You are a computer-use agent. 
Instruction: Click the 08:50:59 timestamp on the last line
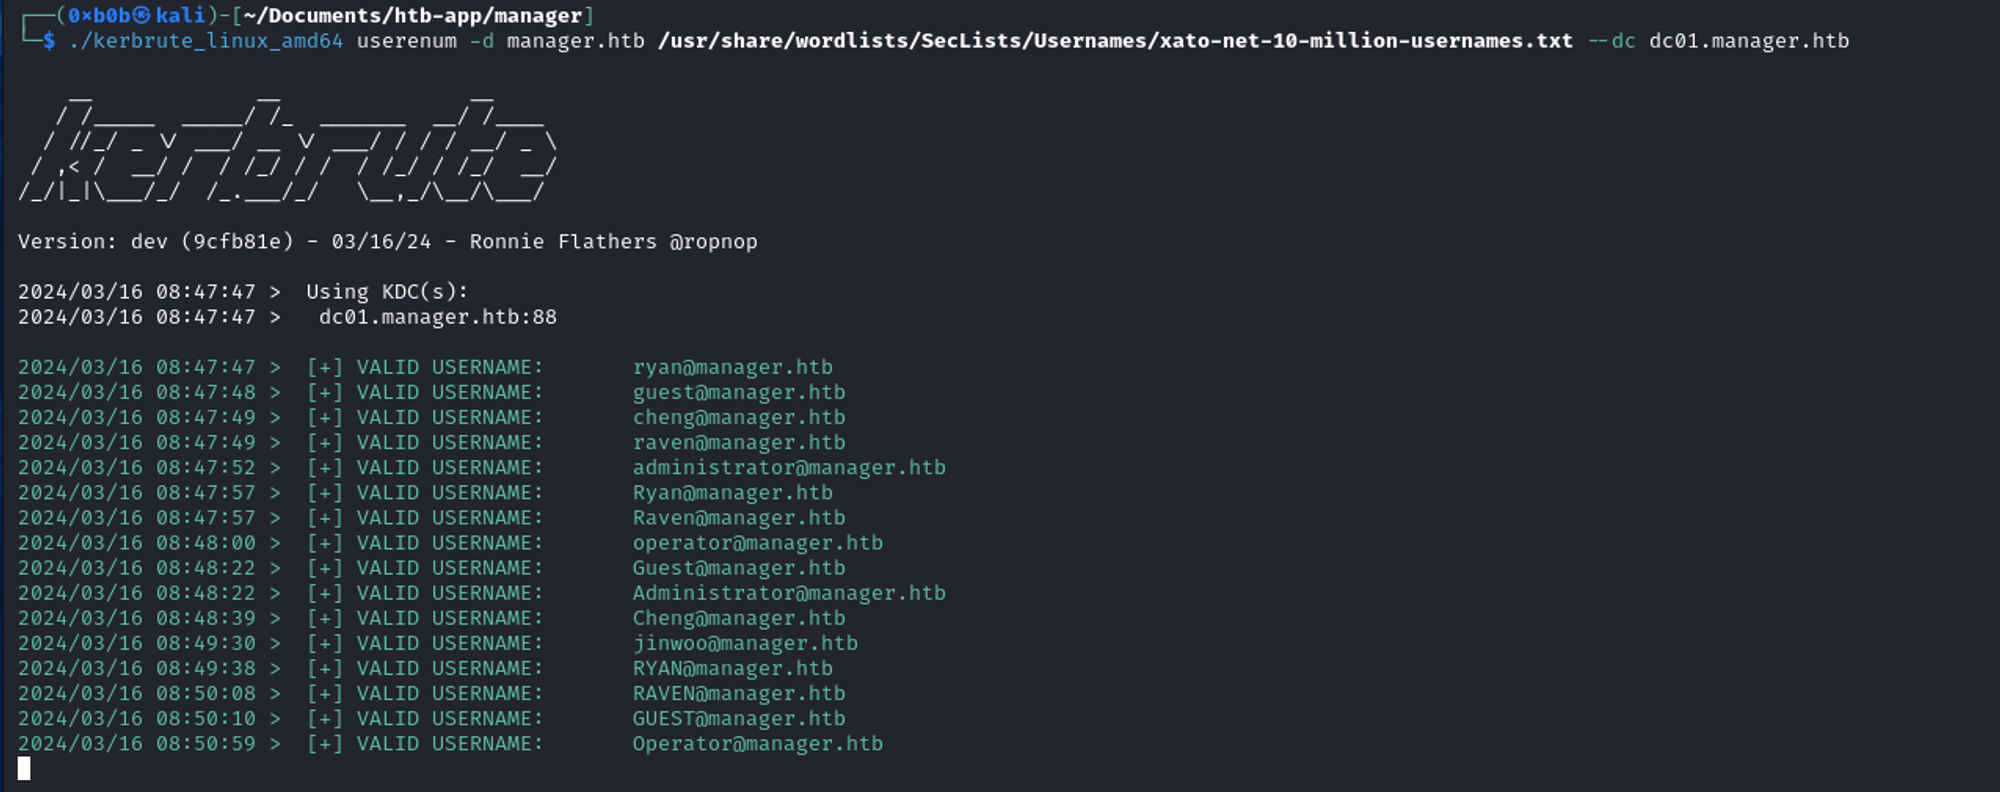tap(205, 744)
